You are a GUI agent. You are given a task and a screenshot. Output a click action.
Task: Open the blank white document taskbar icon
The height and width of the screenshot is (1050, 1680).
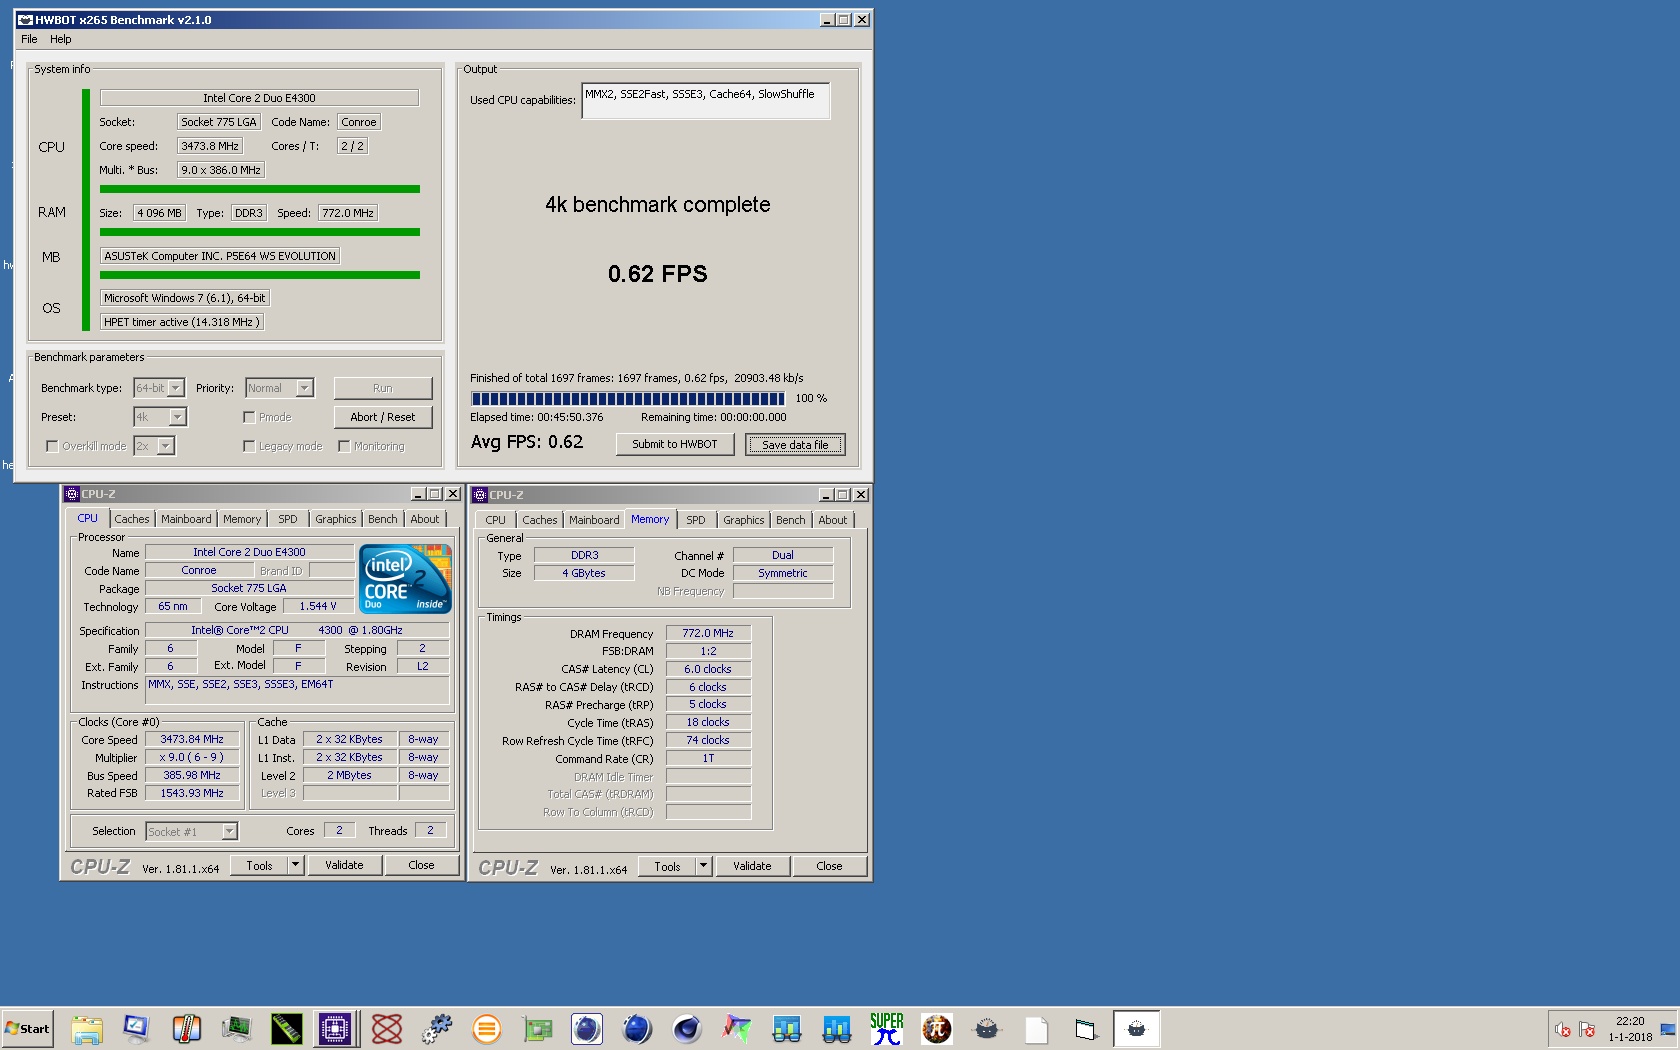click(x=1037, y=1029)
